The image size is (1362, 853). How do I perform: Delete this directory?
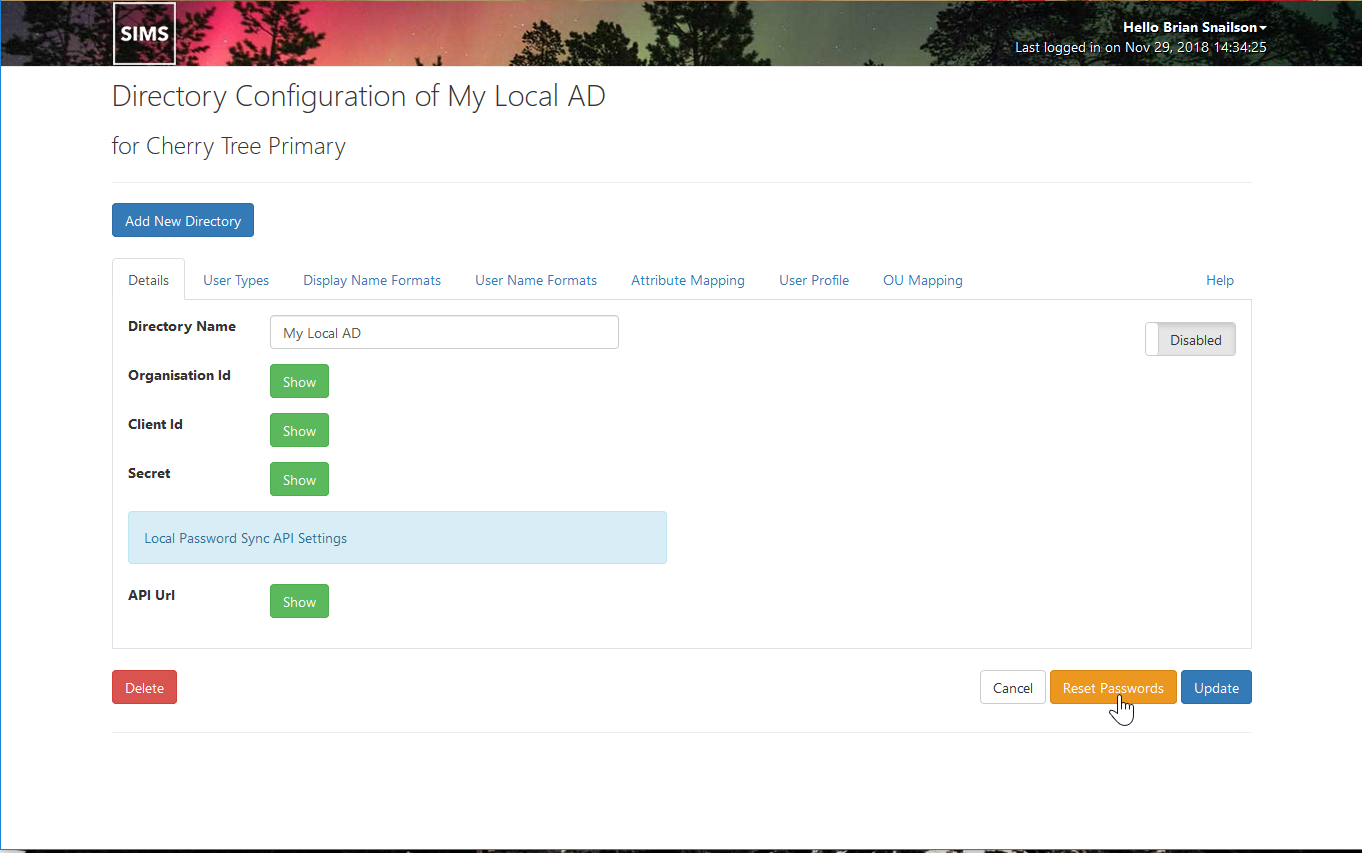144,688
